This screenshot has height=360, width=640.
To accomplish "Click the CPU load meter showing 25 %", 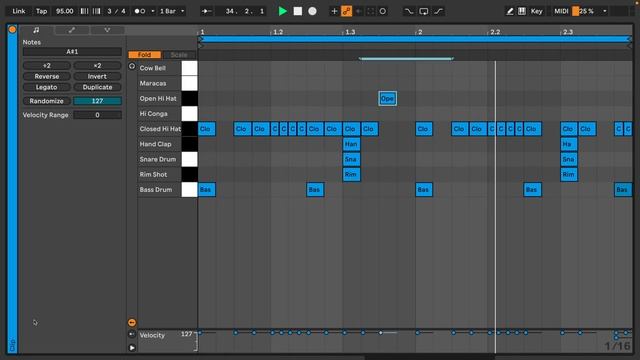I will (x=585, y=11).
